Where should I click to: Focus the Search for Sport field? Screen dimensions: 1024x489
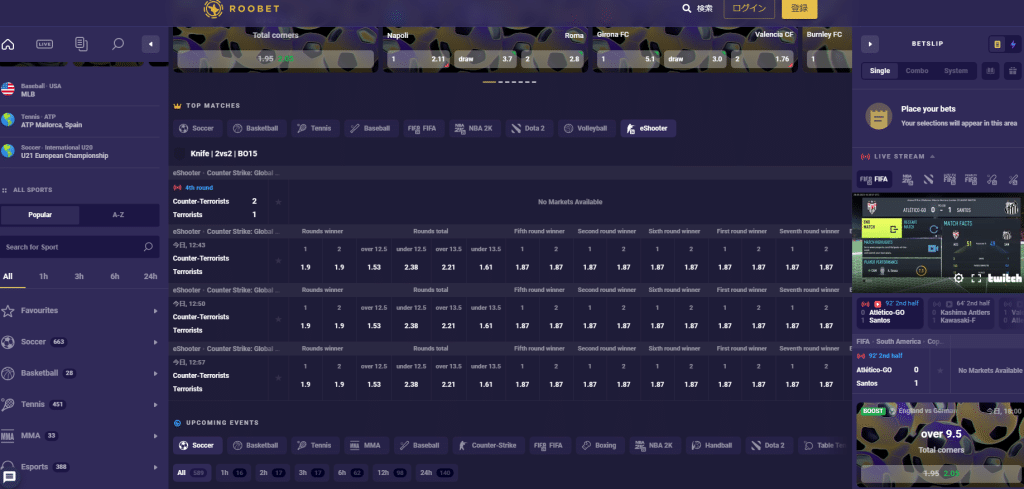pyautogui.click(x=80, y=247)
